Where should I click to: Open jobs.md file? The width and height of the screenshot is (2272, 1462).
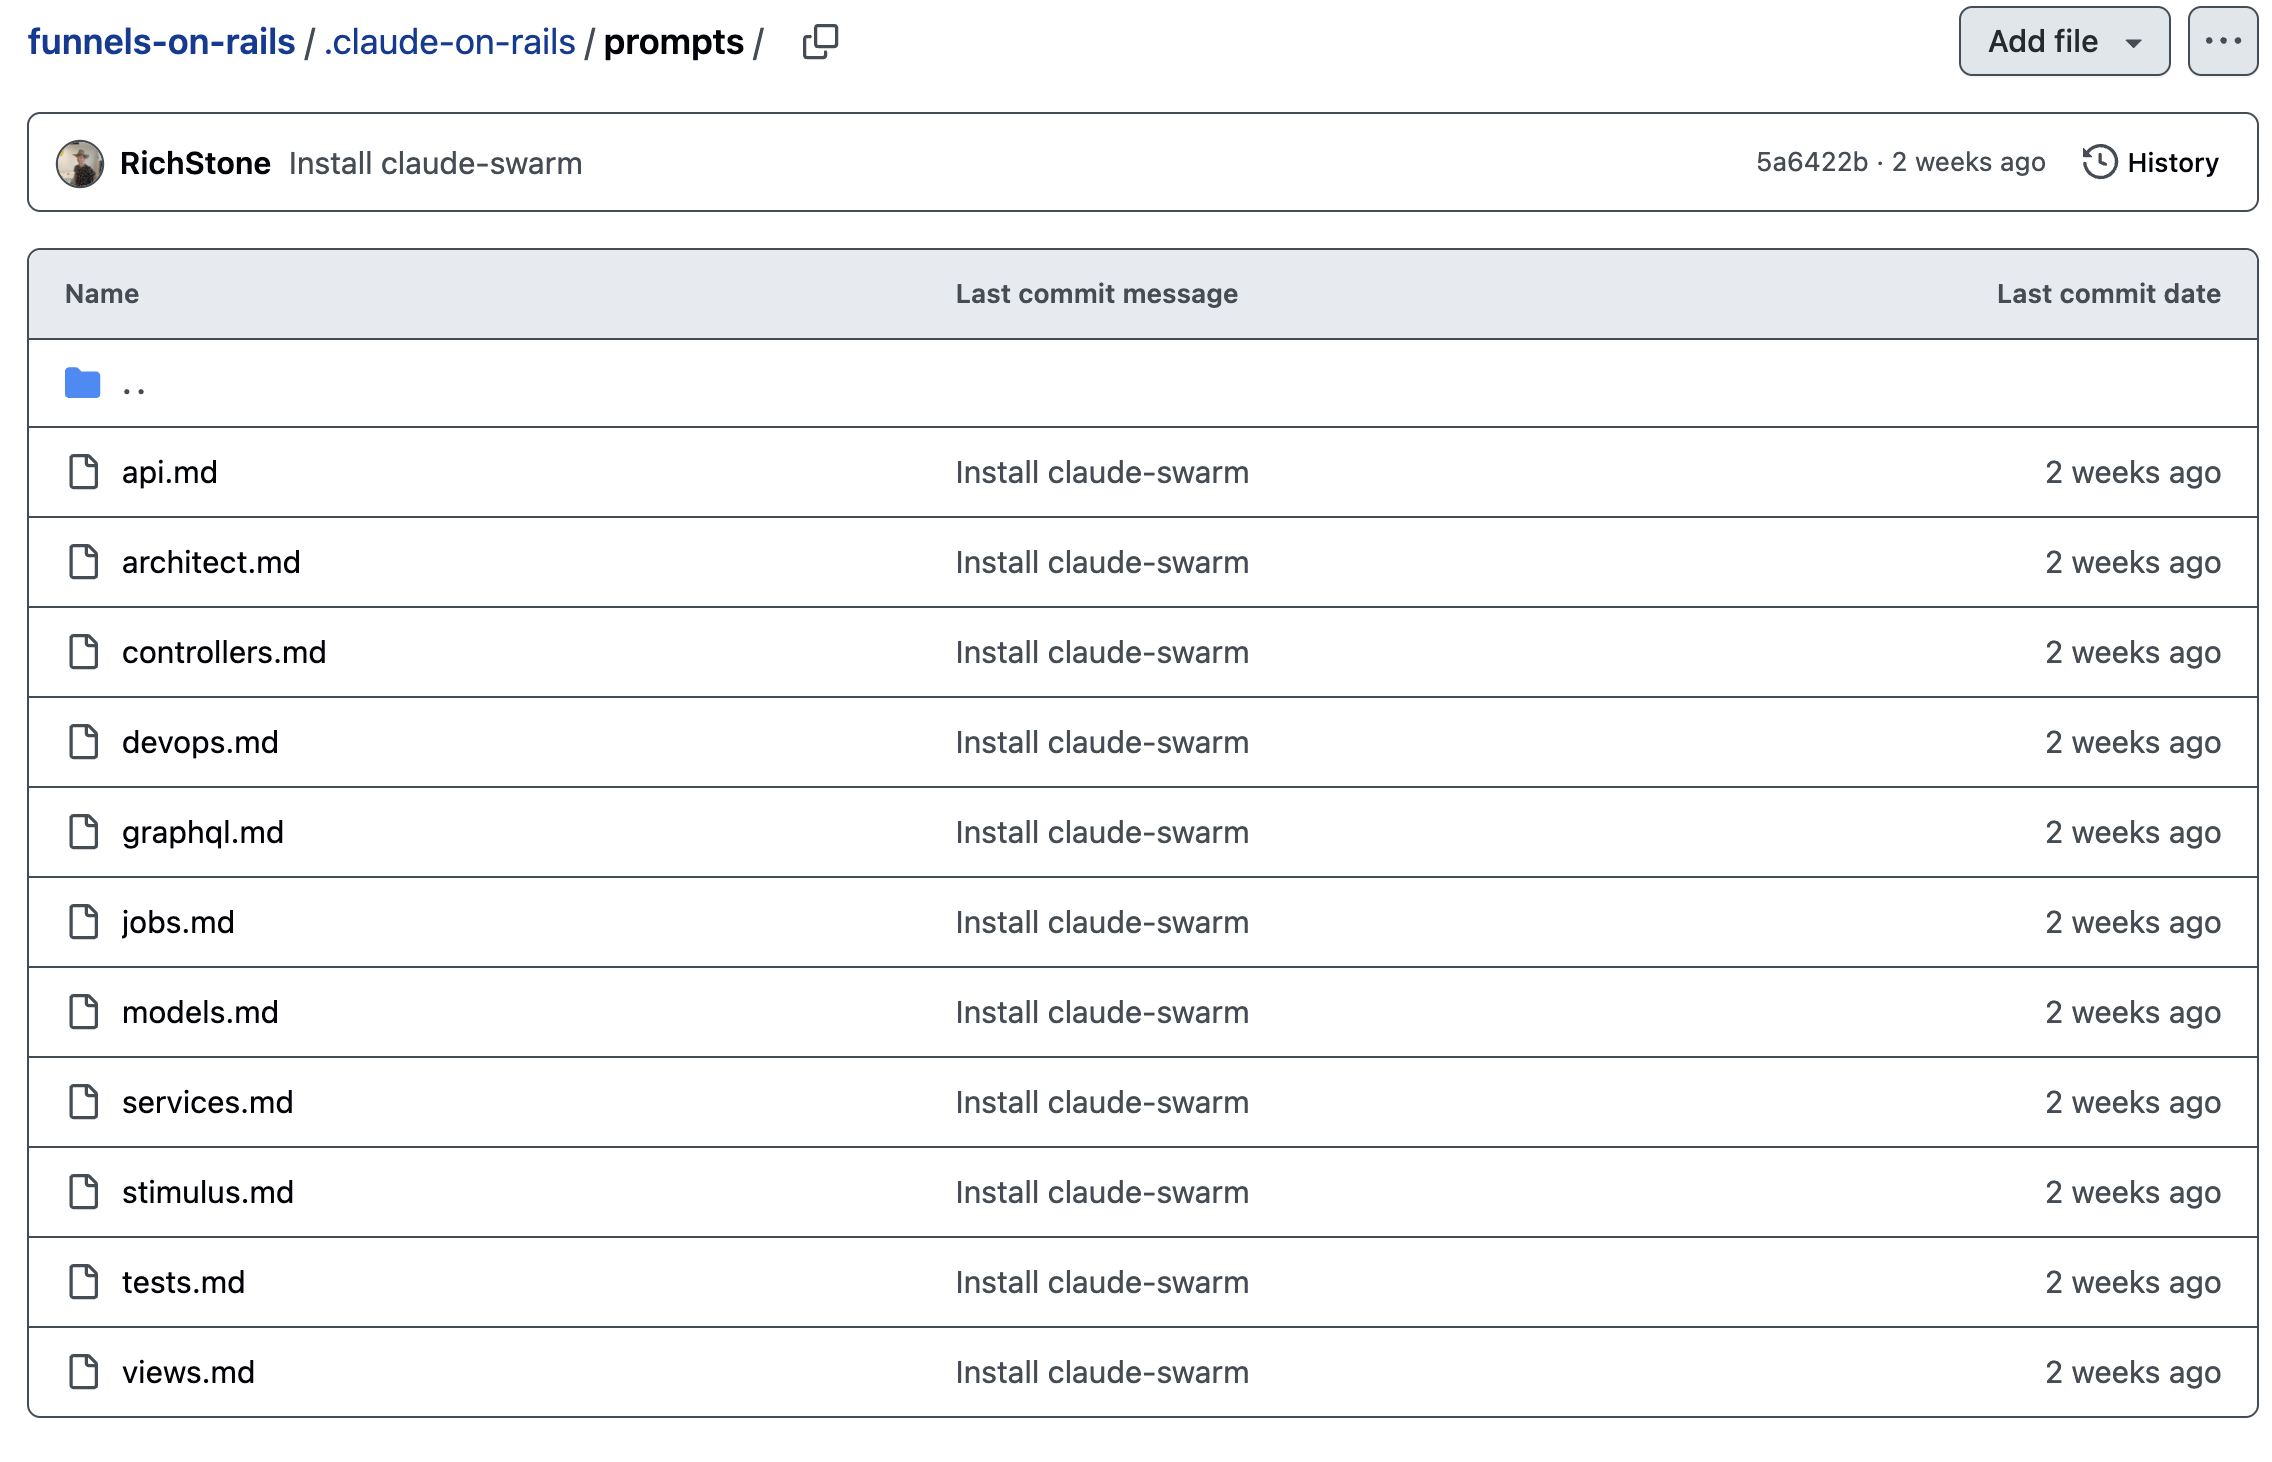point(178,922)
